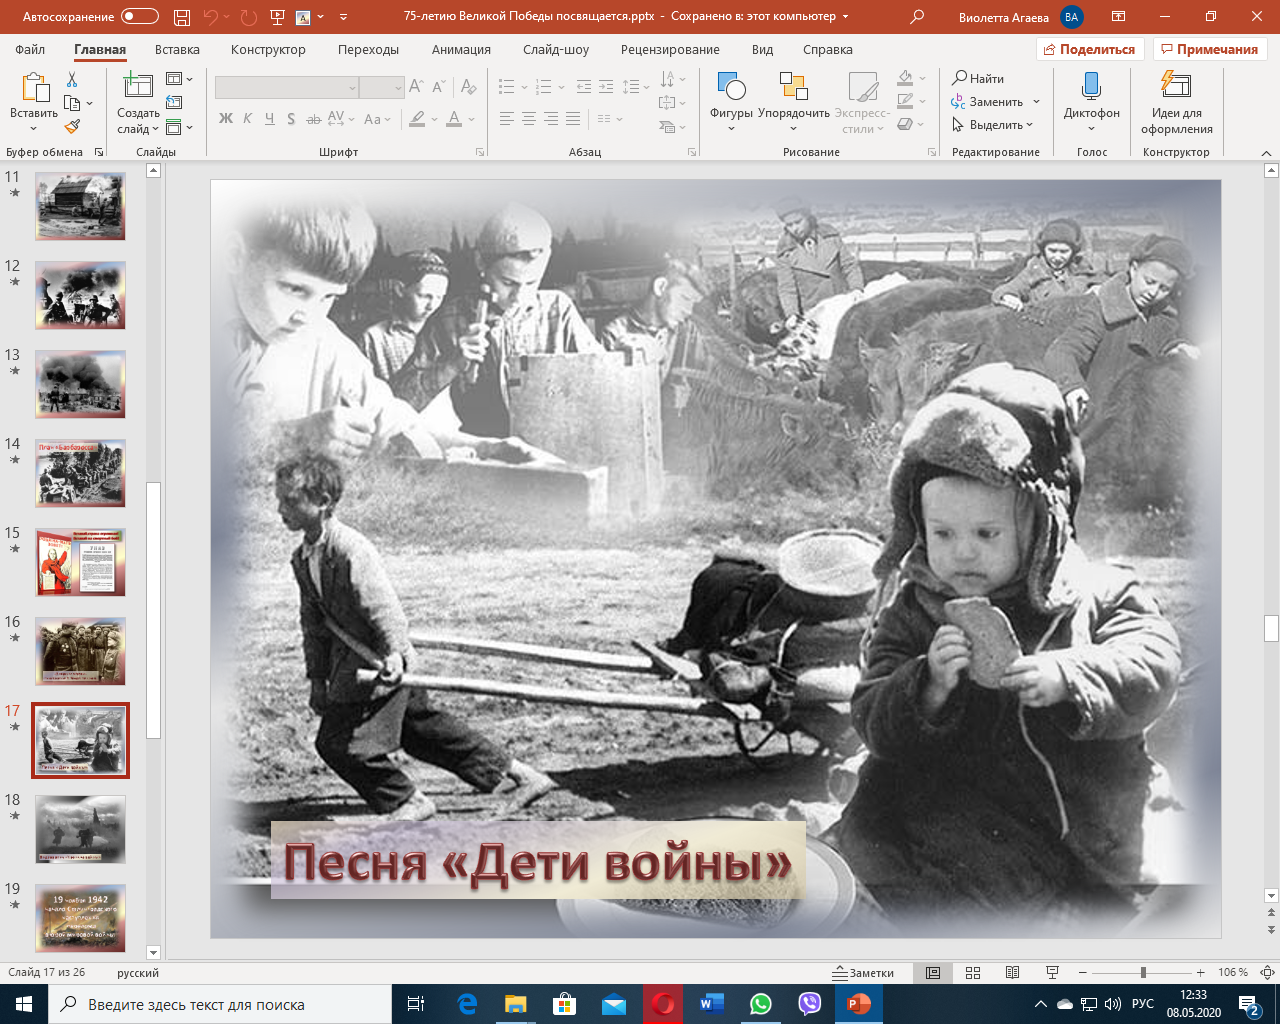Switch to slide sorter view icon
Image resolution: width=1280 pixels, height=1024 pixels.
(973, 973)
